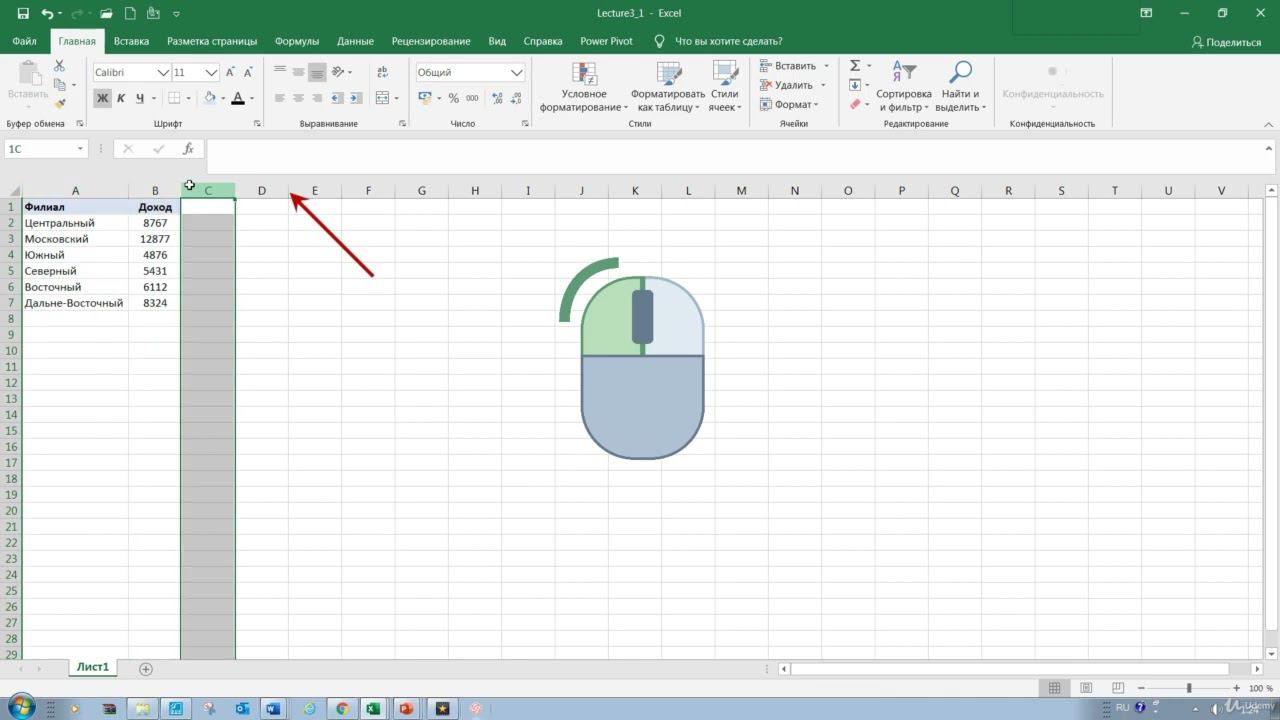Viewport: 1280px width, 720px height.
Task: Toggle Italic (К) formatting
Action: 121,98
